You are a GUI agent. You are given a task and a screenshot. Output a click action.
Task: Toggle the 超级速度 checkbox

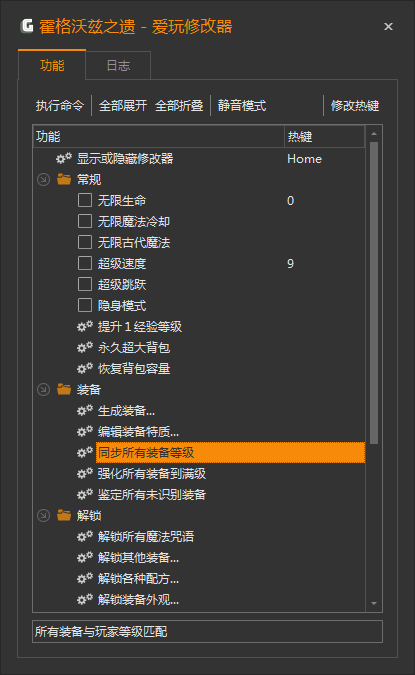pyautogui.click(x=85, y=263)
